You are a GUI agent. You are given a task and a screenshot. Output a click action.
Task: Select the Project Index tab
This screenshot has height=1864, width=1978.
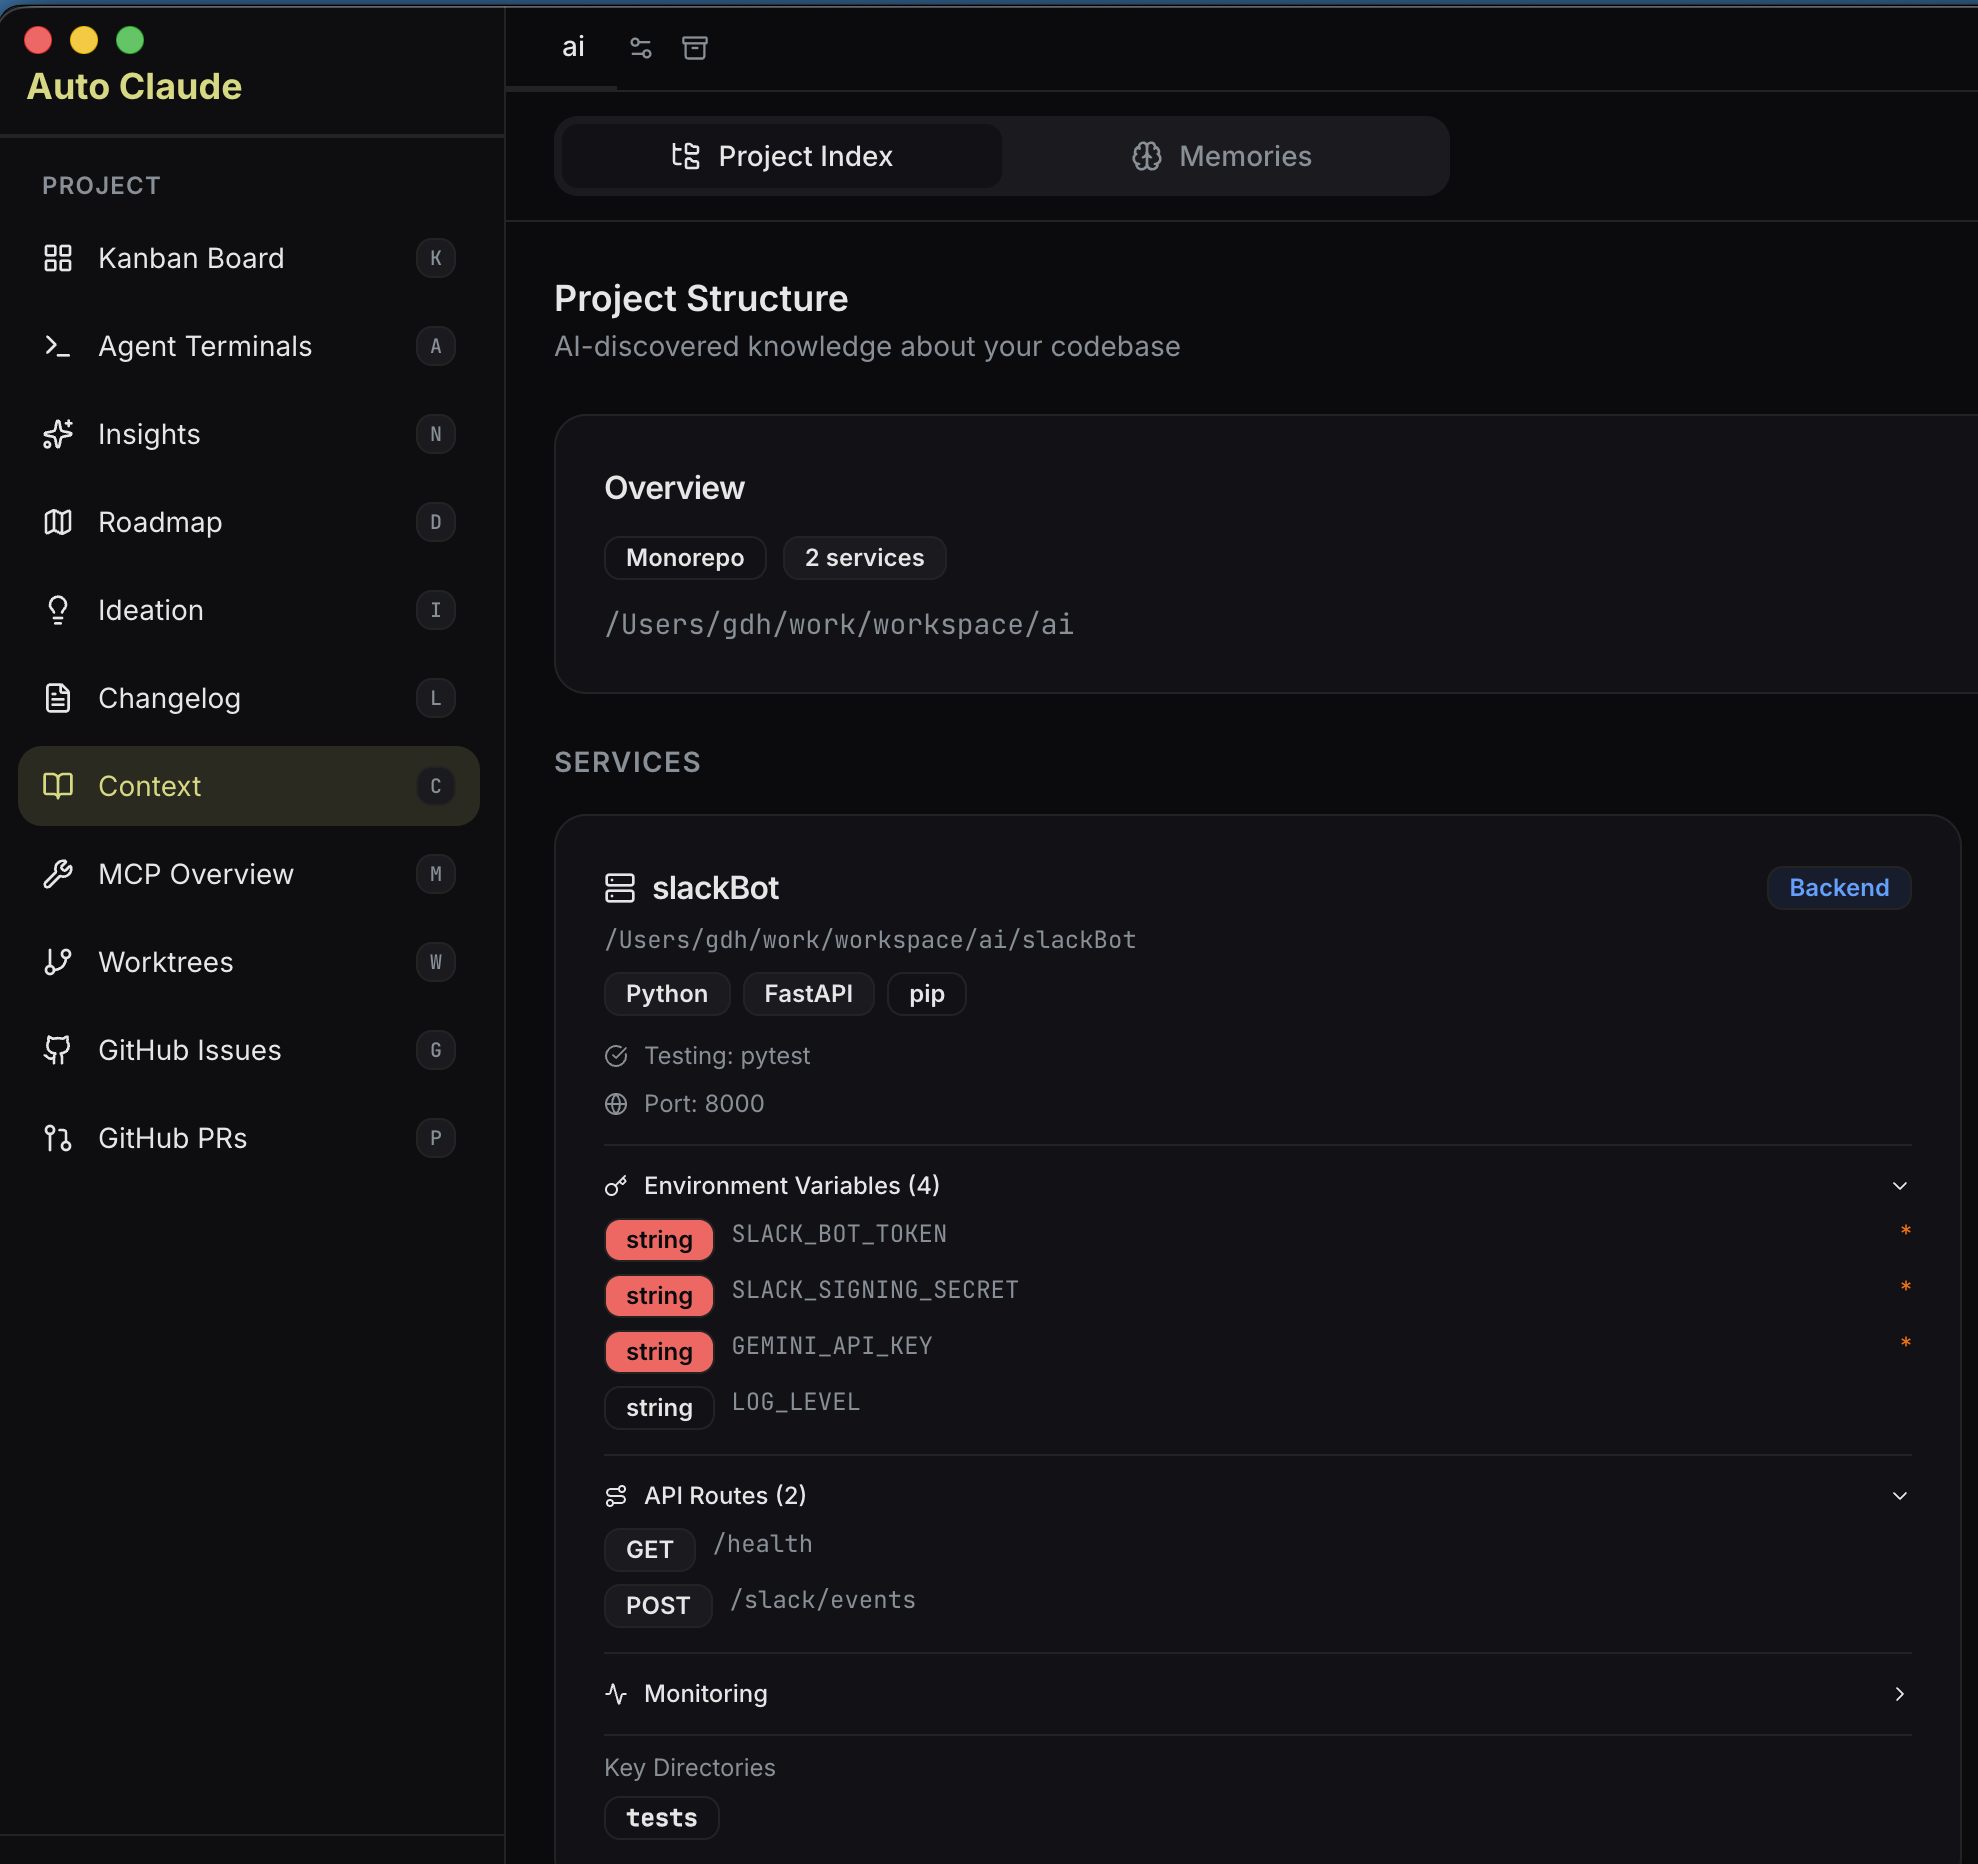(782, 156)
